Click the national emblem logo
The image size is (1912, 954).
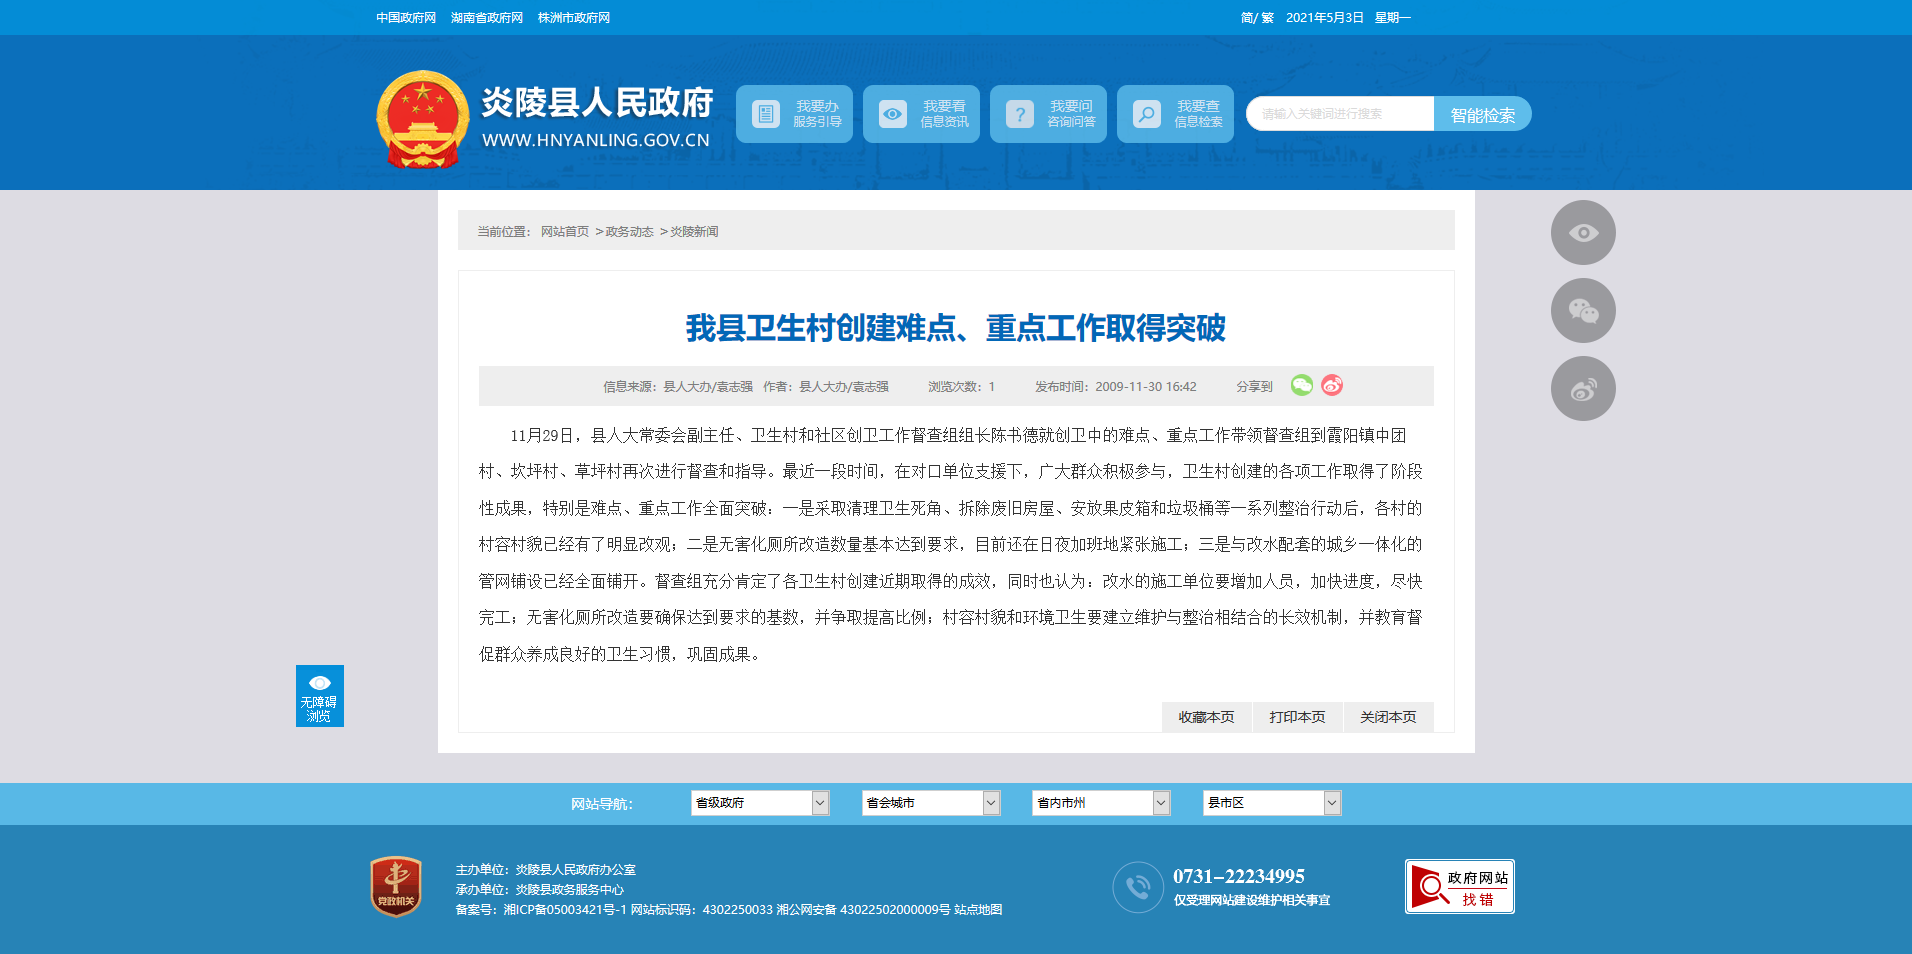point(422,119)
